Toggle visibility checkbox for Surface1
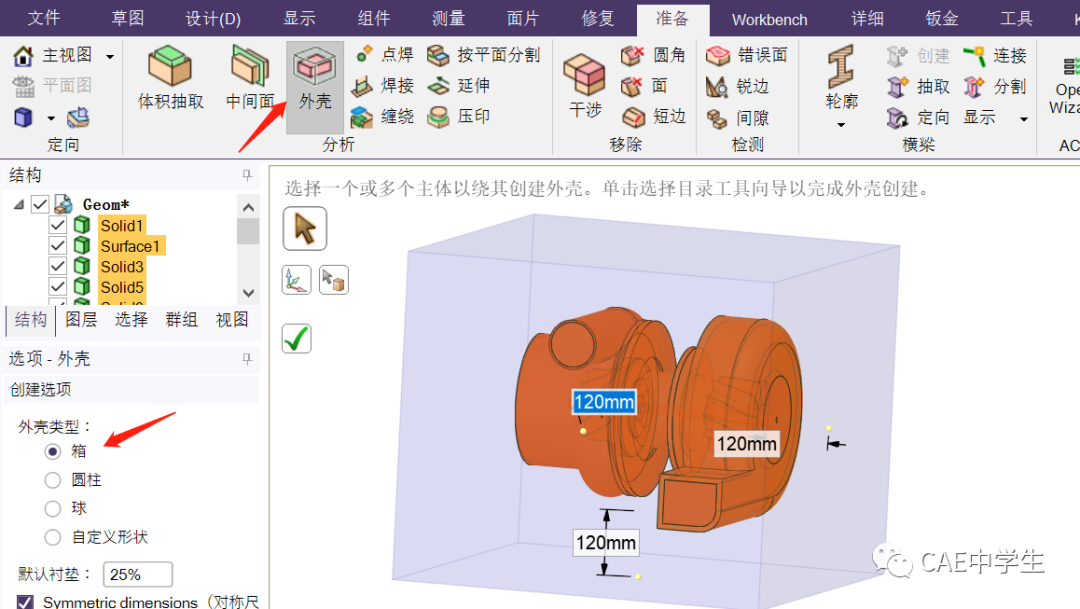This screenshot has width=1080, height=609. 58,246
